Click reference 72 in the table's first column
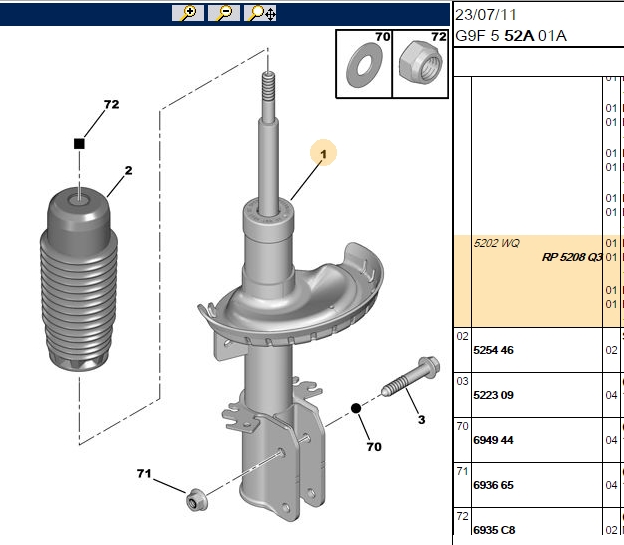624x545 pixels. coord(462,516)
